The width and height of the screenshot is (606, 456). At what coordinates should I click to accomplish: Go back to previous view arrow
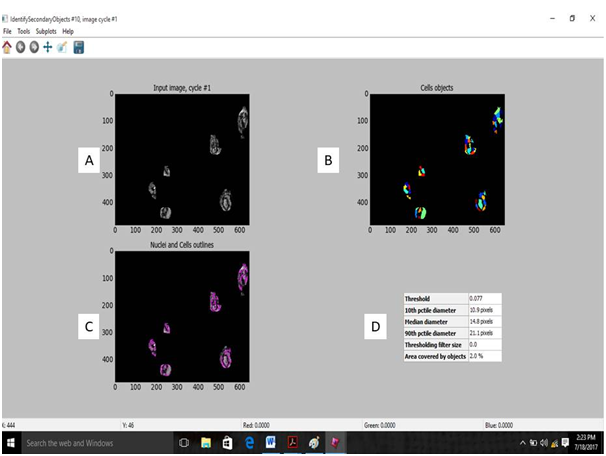coord(21,47)
